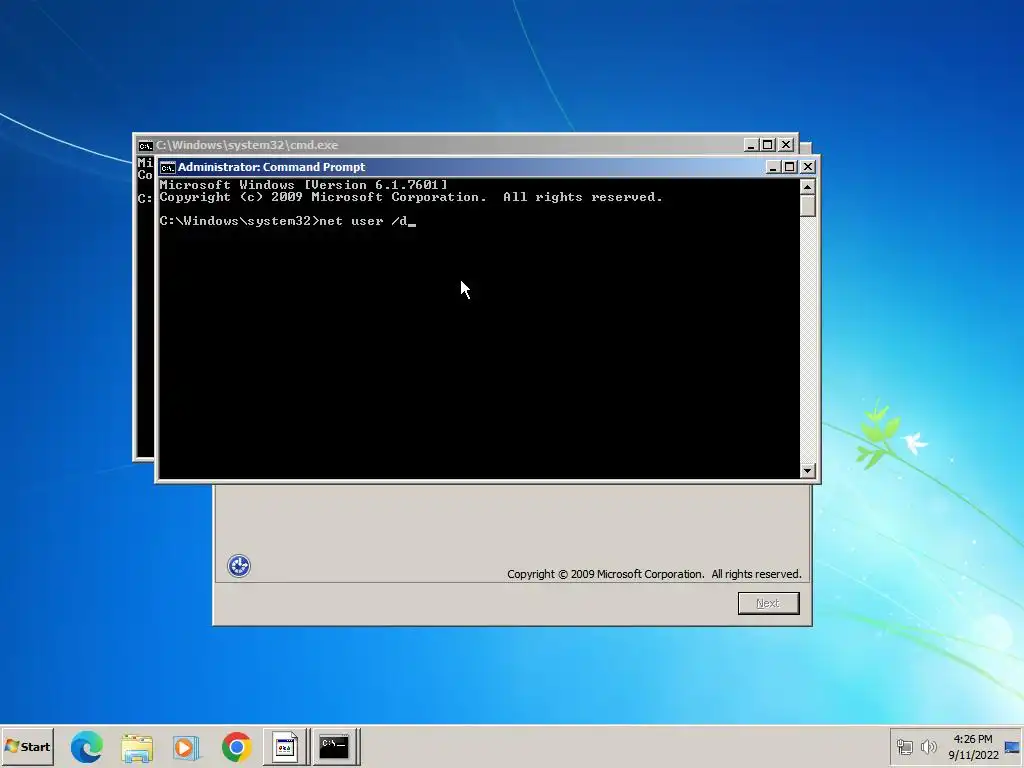Click the setup dialog copyright notice text
Viewport: 1024px width, 768px height.
pyautogui.click(x=654, y=574)
